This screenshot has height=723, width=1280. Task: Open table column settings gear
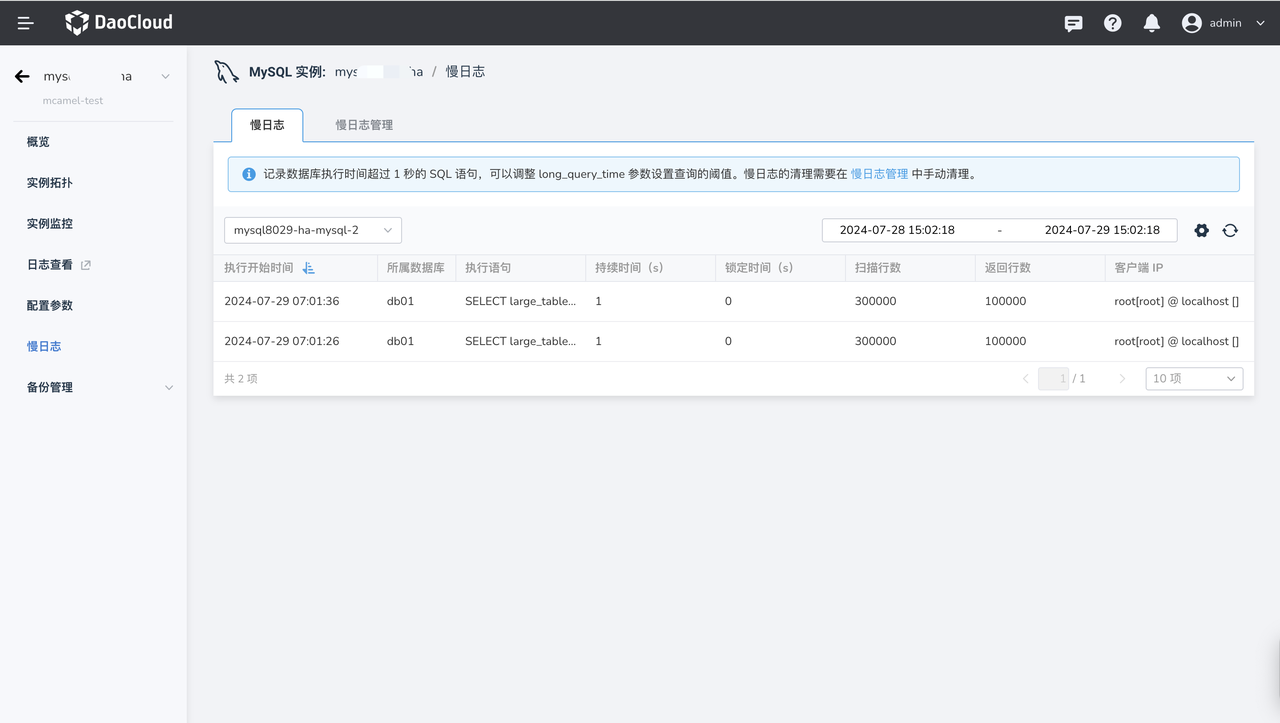click(x=1201, y=230)
